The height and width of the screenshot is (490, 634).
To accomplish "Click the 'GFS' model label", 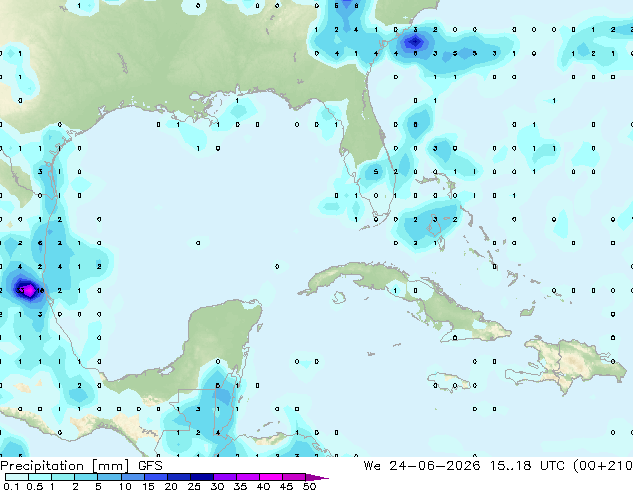I will [150, 466].
